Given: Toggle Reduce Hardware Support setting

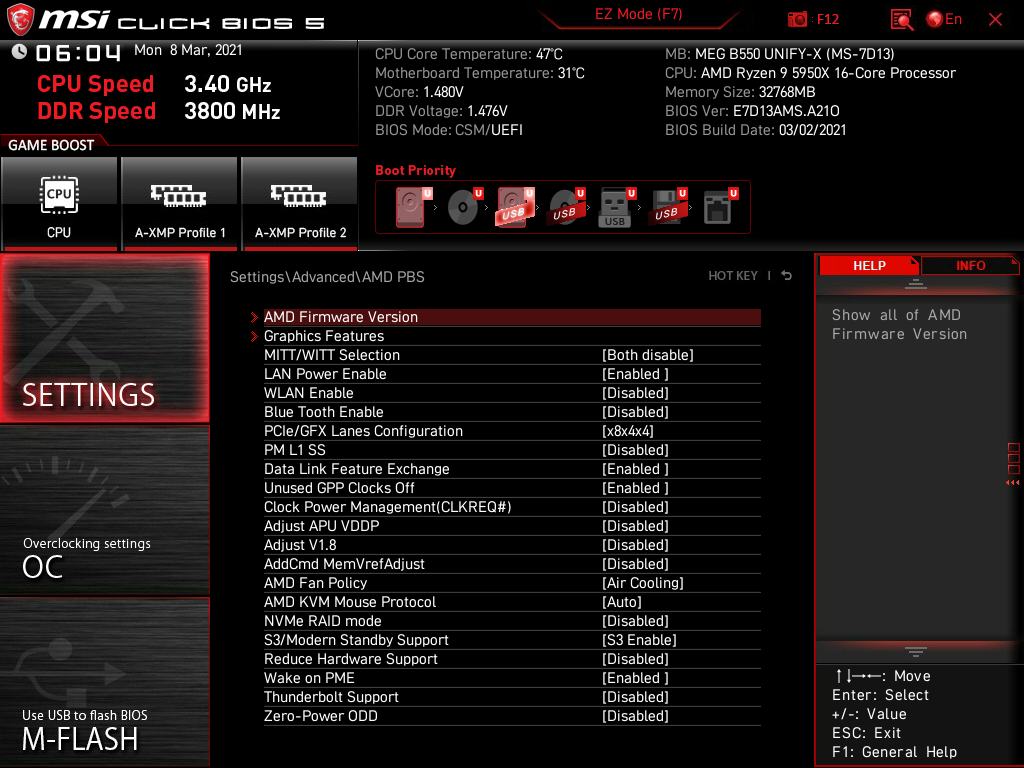Looking at the screenshot, I should pyautogui.click(x=512, y=658).
